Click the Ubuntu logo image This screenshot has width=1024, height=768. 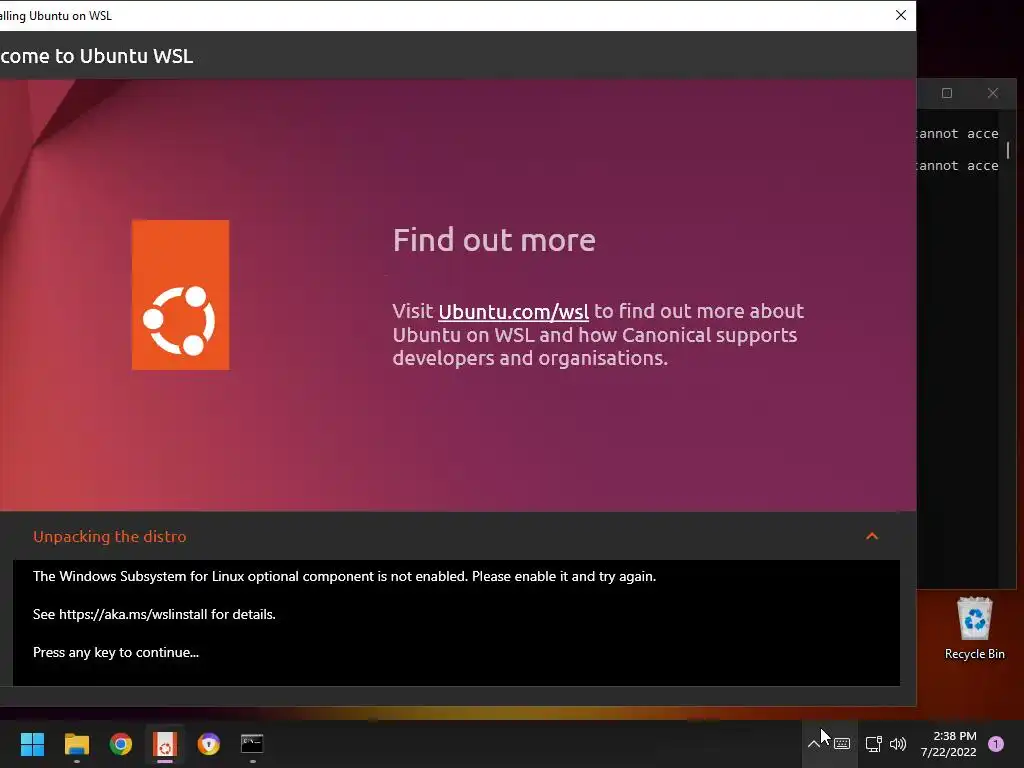tap(180, 295)
